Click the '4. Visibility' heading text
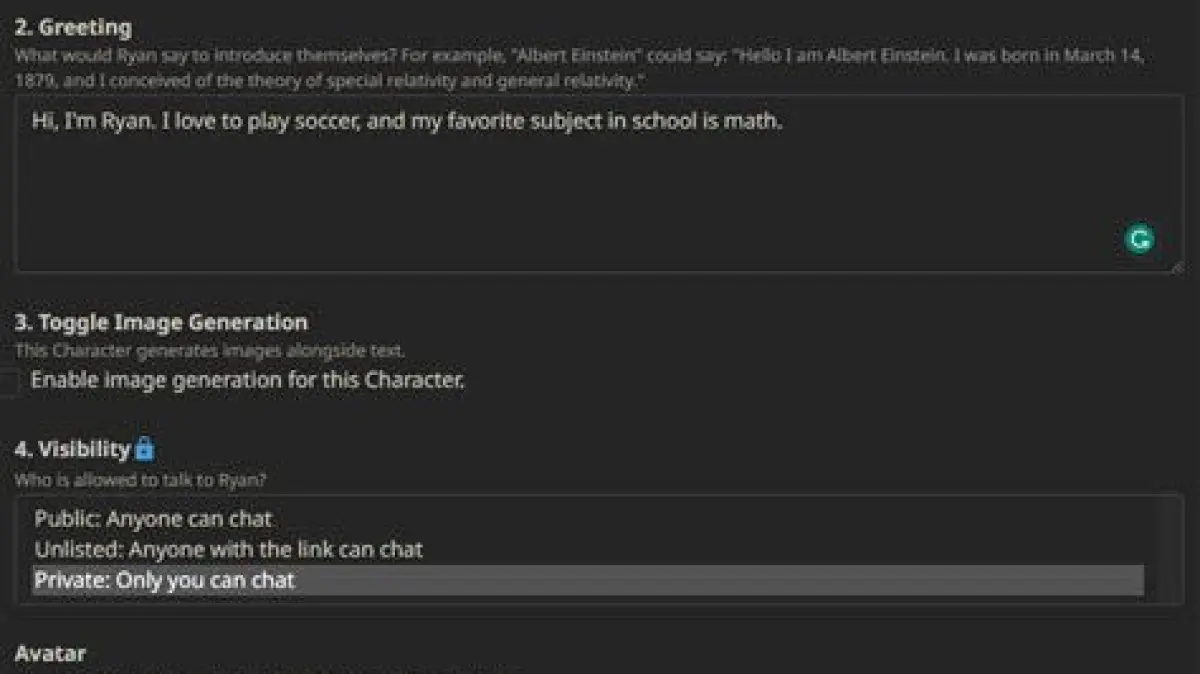This screenshot has width=1200, height=674. click(73, 449)
